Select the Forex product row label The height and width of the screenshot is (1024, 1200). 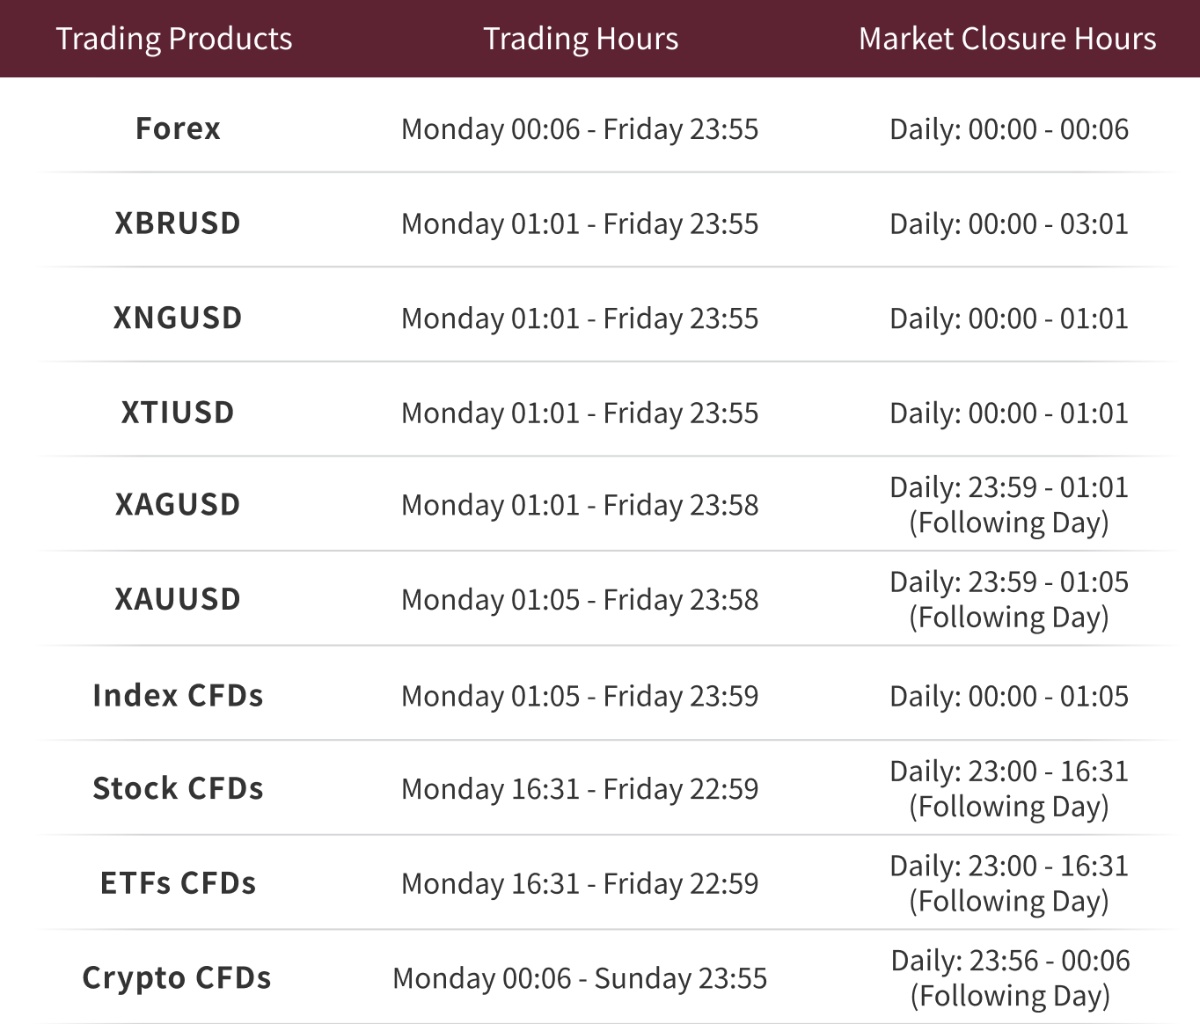178,129
